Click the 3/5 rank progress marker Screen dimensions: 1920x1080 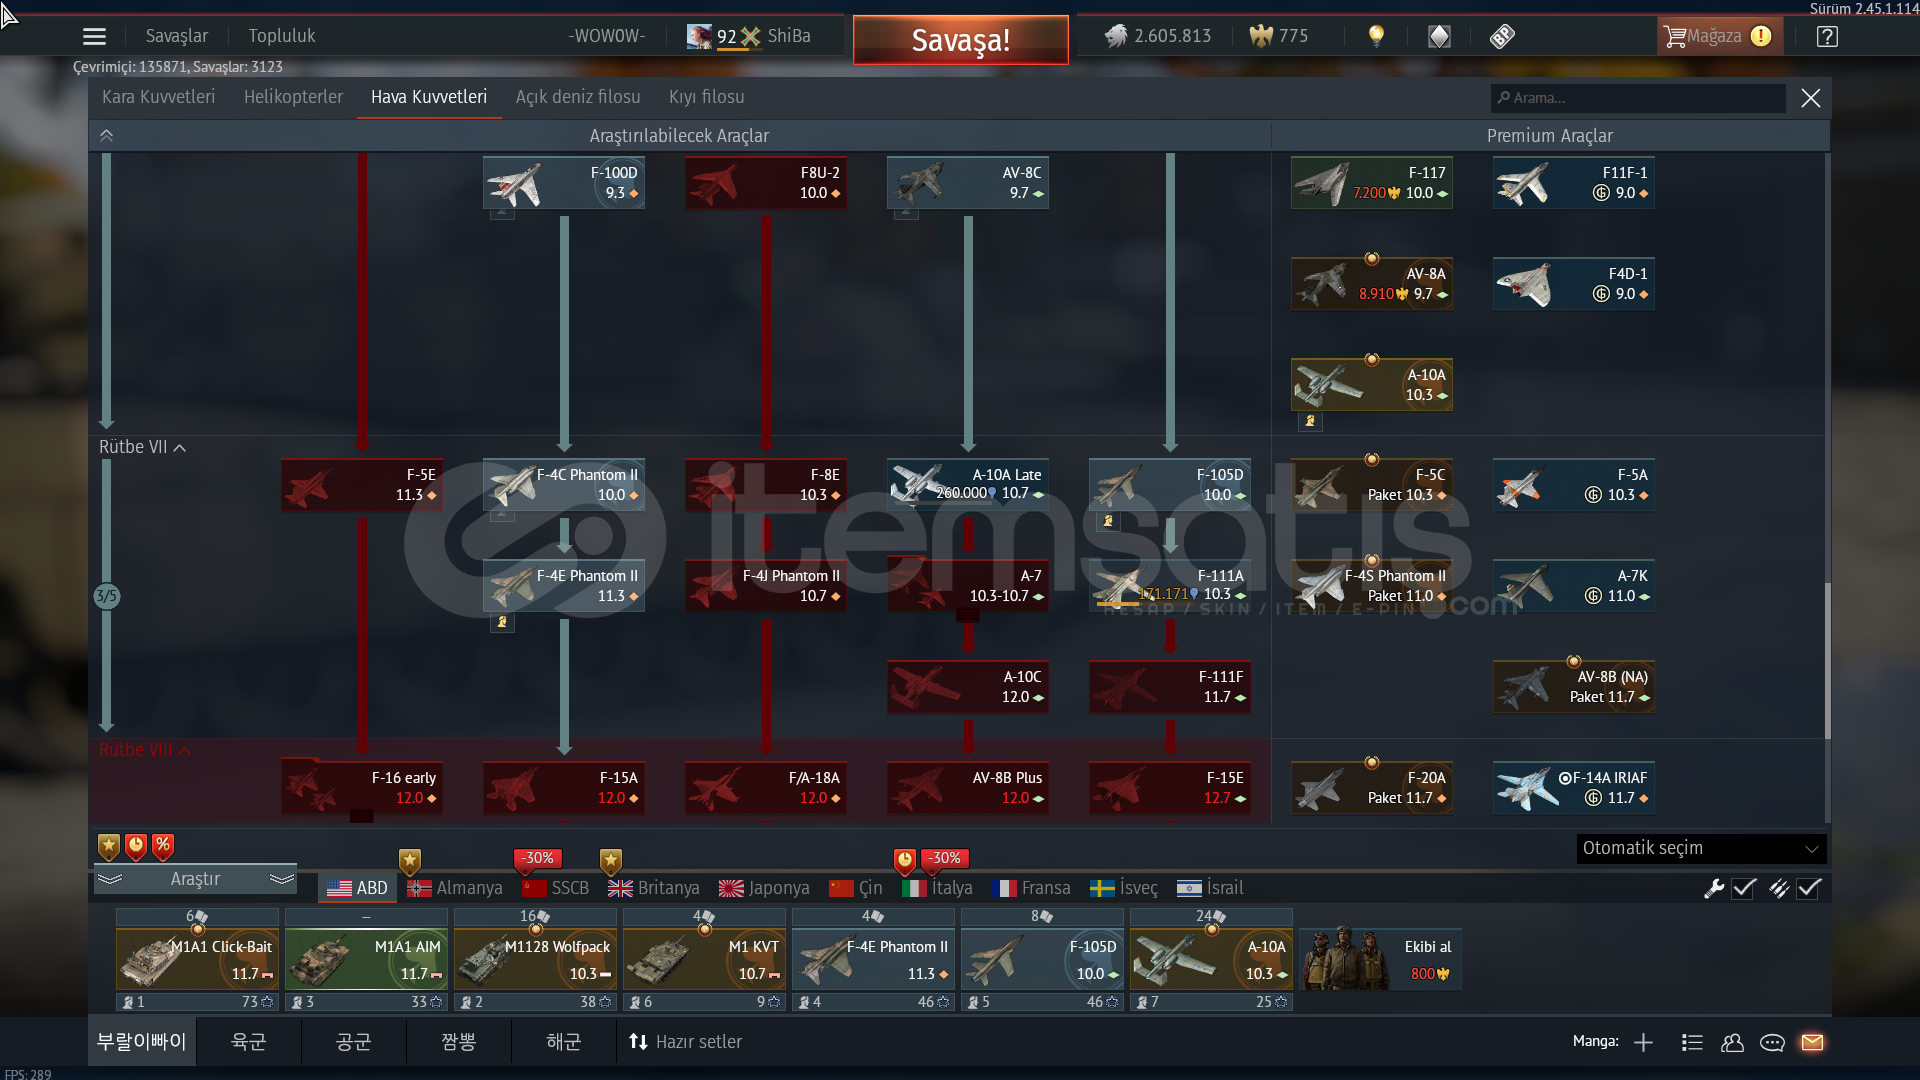[x=106, y=597]
